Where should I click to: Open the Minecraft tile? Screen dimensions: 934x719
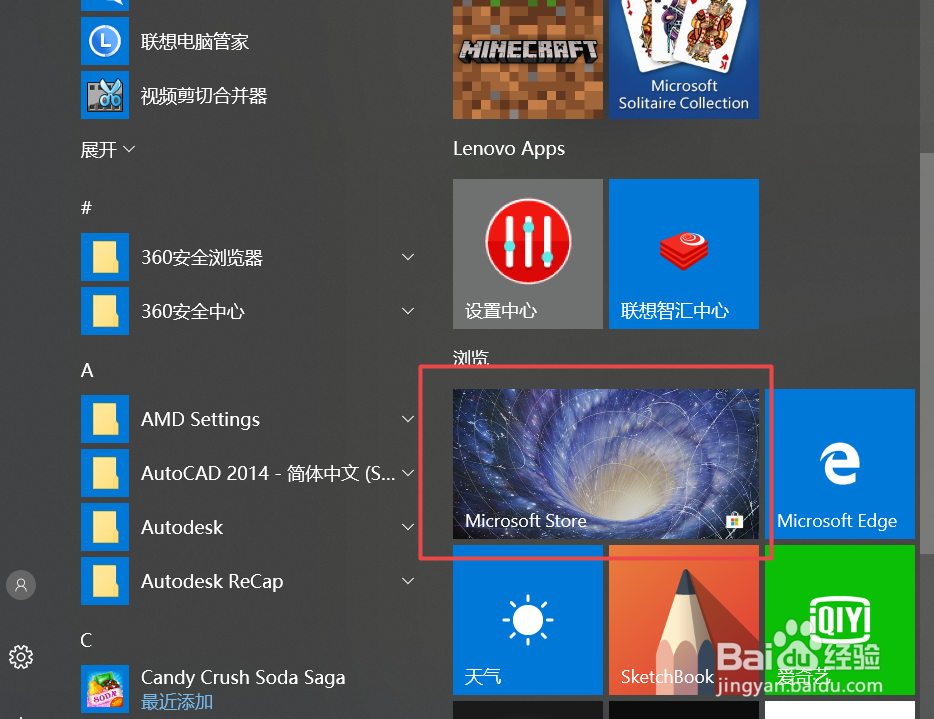tap(528, 59)
